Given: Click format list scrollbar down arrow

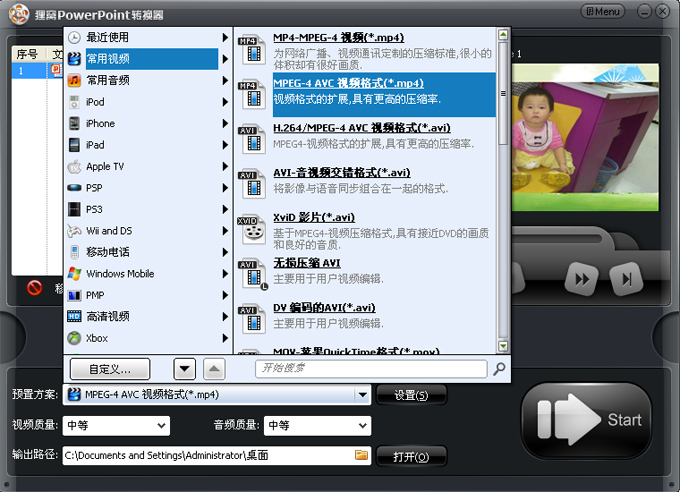Looking at the screenshot, I should click(x=503, y=346).
